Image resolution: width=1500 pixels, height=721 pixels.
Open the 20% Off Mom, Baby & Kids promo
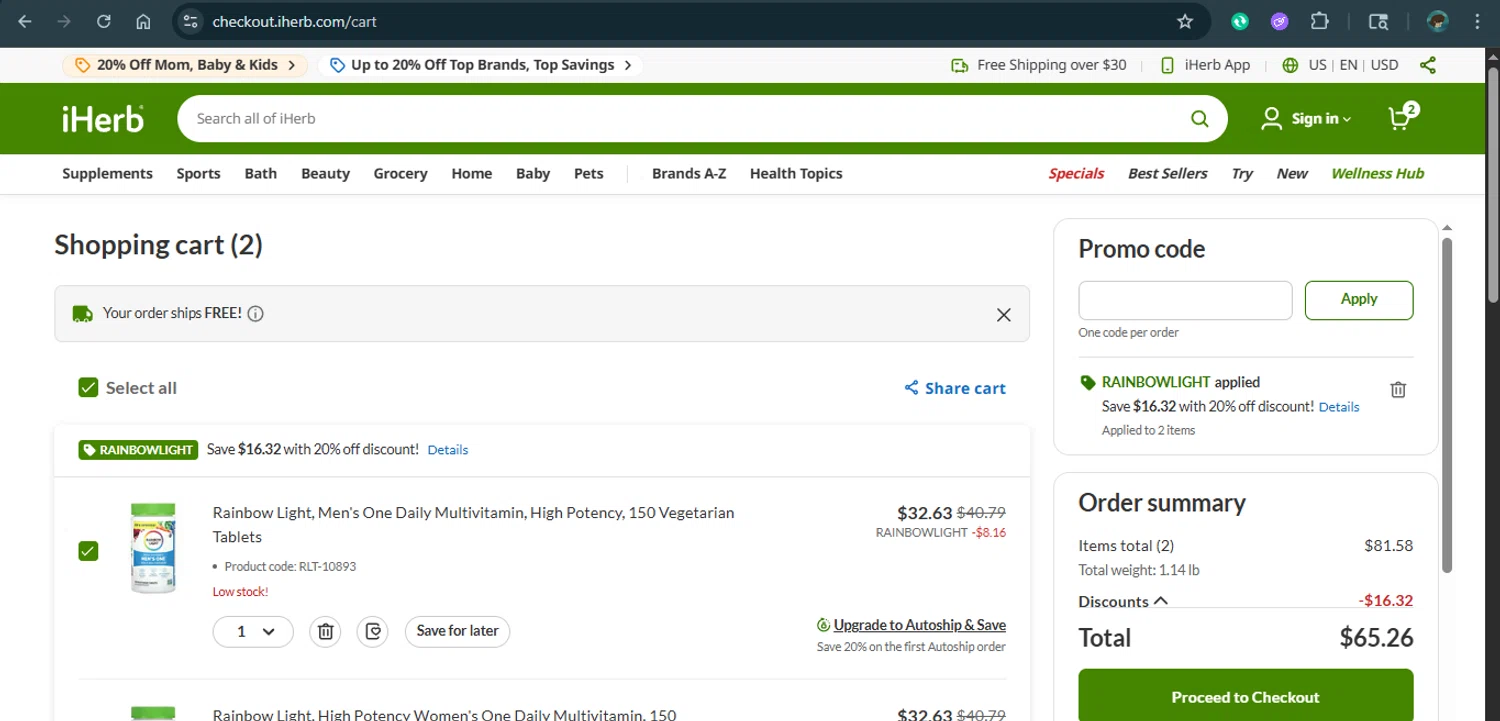point(186,65)
